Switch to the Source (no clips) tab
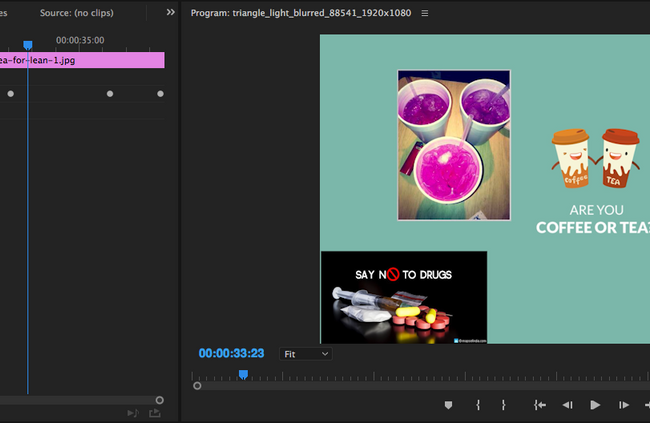This screenshot has height=423, width=650. pyautogui.click(x=77, y=13)
